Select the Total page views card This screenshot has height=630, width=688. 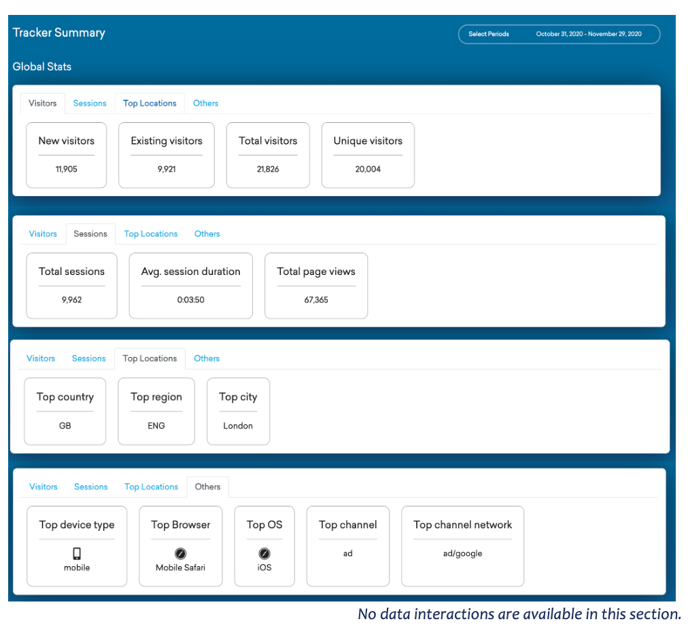pyautogui.click(x=316, y=285)
